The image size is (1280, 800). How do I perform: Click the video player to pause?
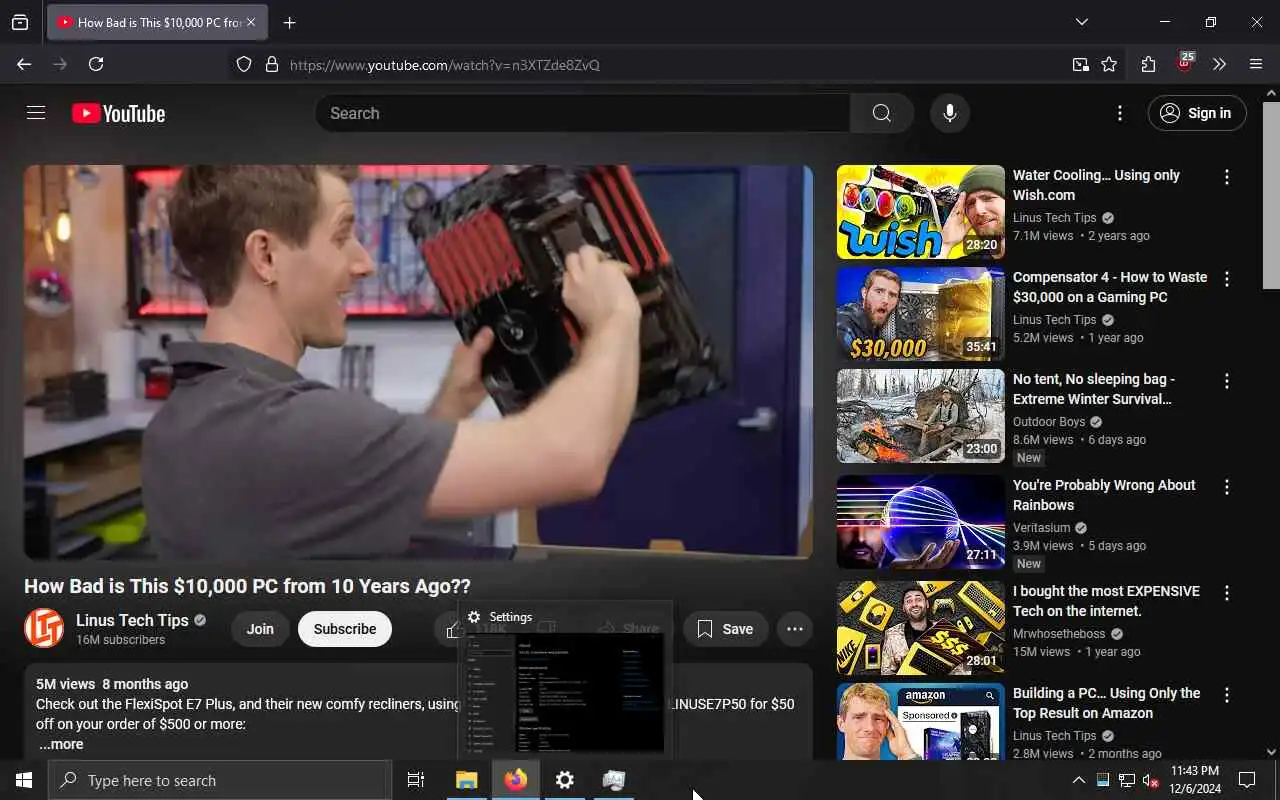[x=418, y=362]
